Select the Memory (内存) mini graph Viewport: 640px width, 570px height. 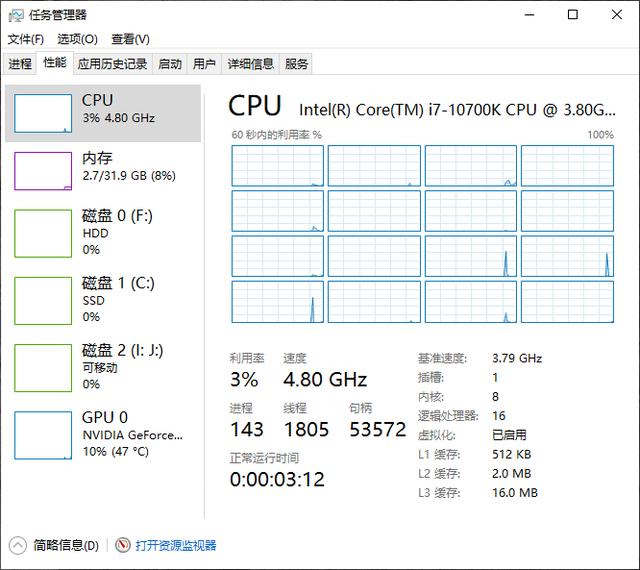coord(44,169)
